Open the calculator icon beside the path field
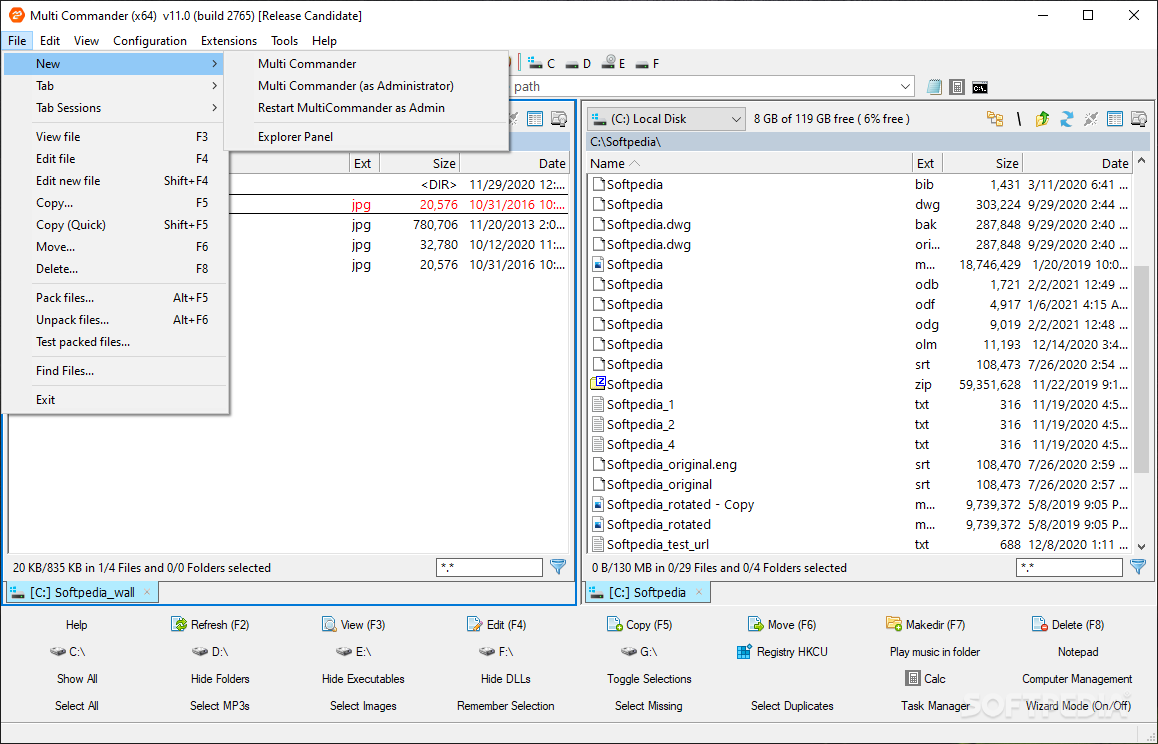Viewport: 1158px width, 744px height. 957,87
